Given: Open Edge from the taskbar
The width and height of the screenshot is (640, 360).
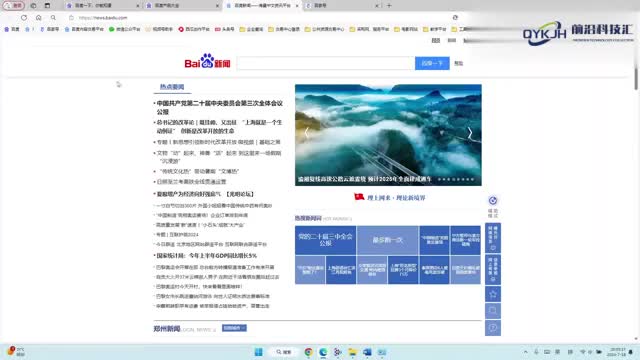Looking at the screenshot, I should pyautogui.click(x=323, y=352).
